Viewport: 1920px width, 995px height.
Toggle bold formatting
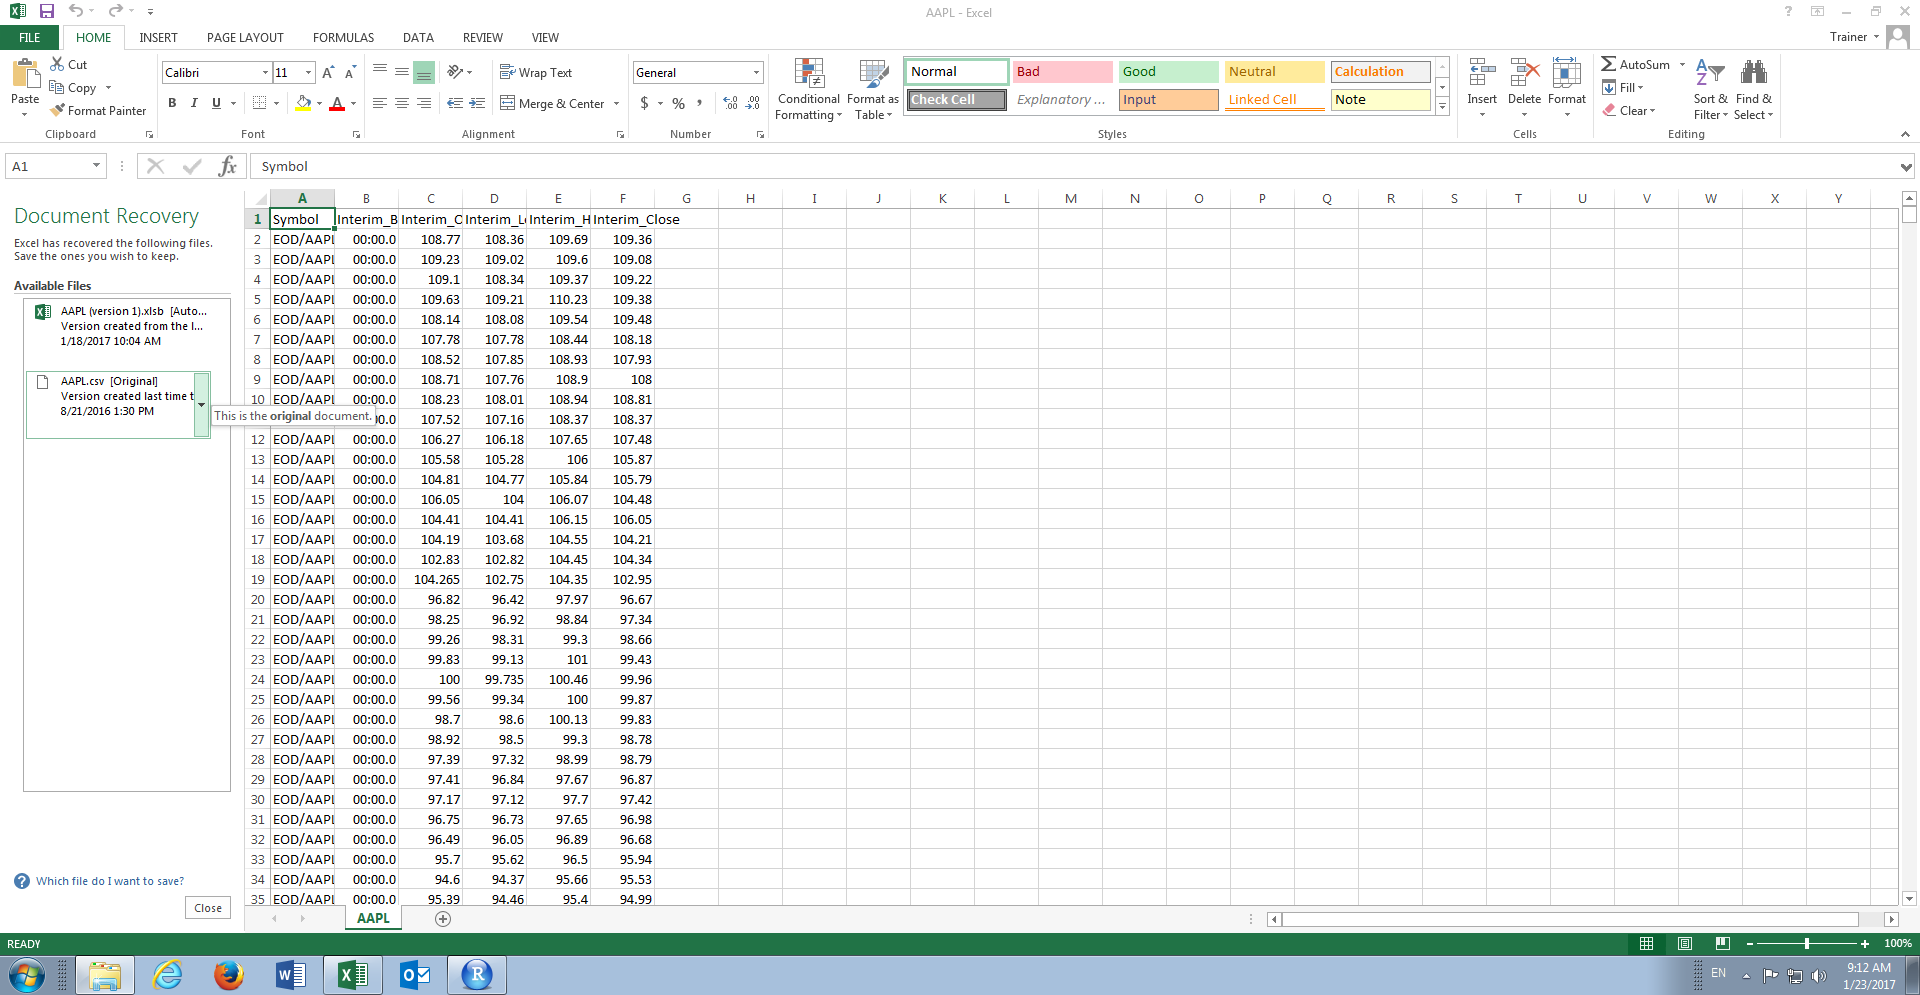pyautogui.click(x=172, y=102)
